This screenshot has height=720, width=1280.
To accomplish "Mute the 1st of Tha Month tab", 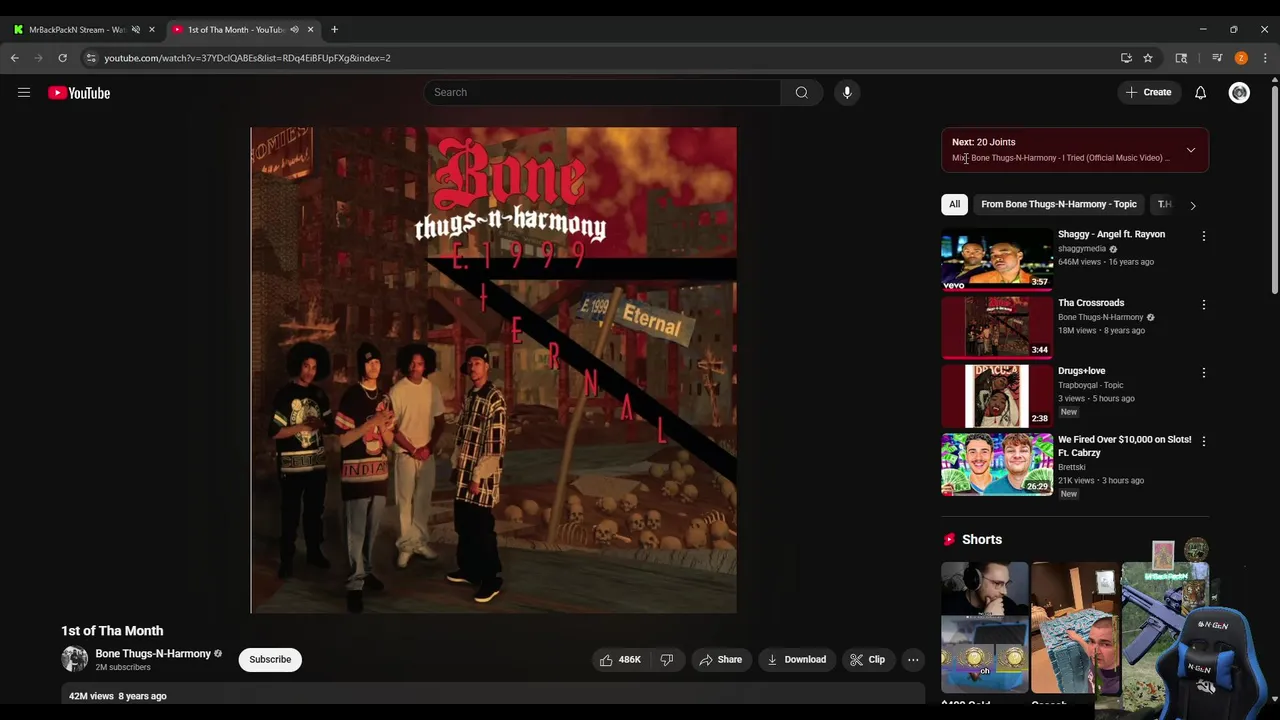I will pos(294,30).
